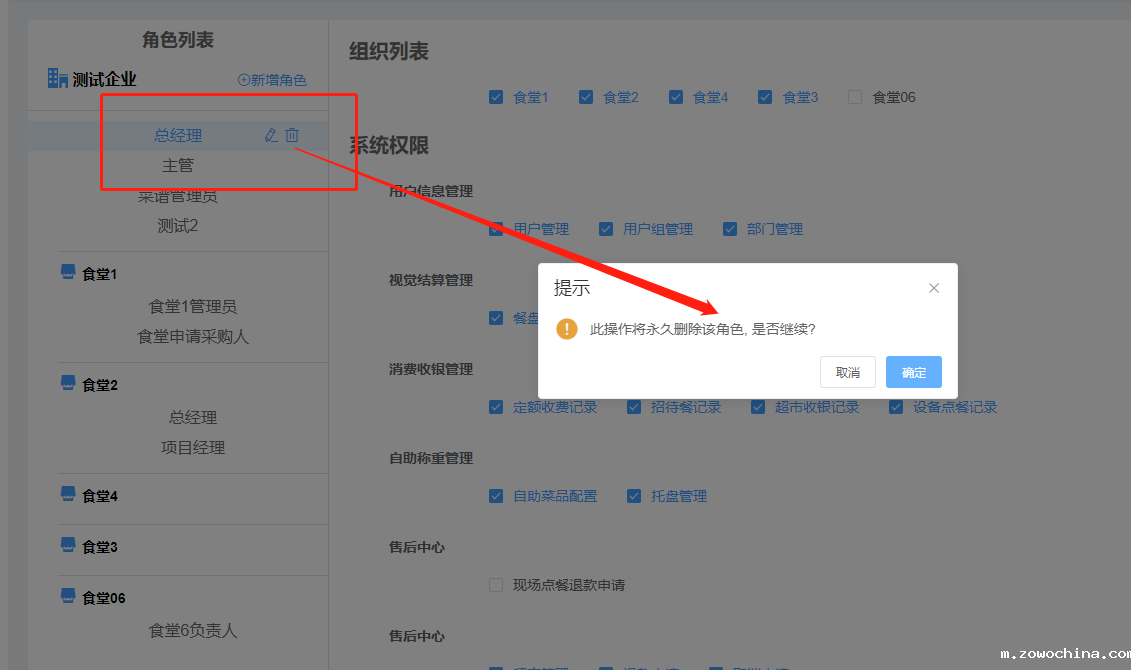Enable the 食堂06 checkbox in 组织列表
This screenshot has height=670, width=1131.
tap(855, 96)
